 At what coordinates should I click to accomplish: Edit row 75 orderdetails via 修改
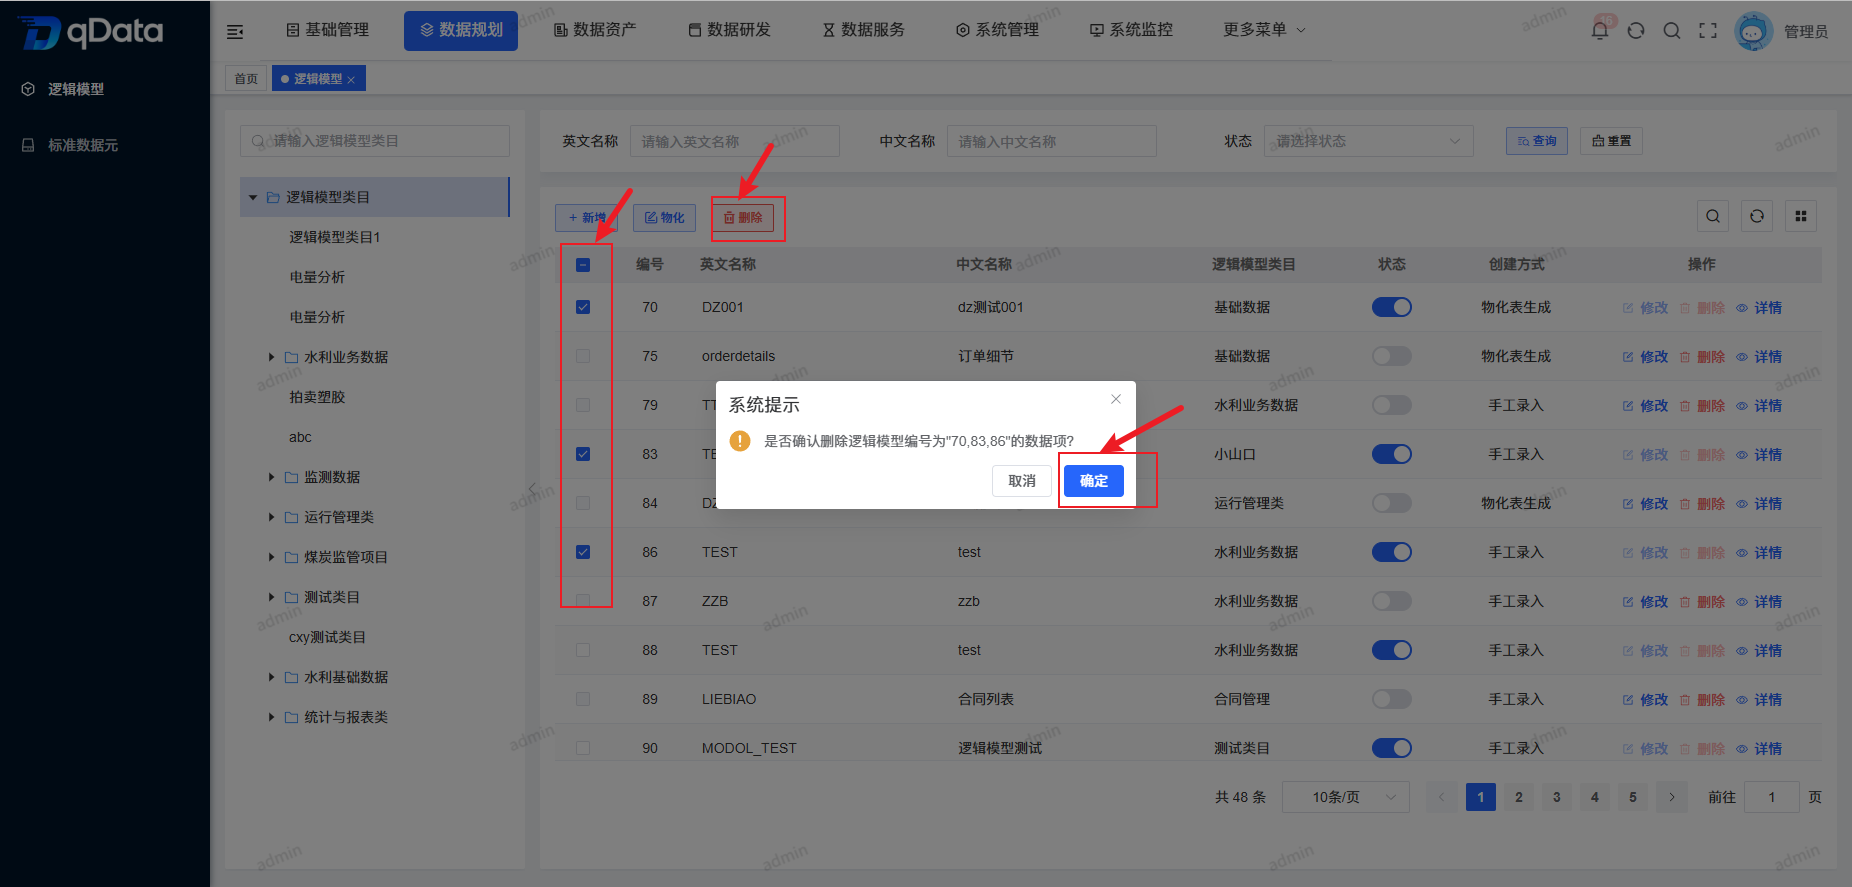click(1645, 357)
